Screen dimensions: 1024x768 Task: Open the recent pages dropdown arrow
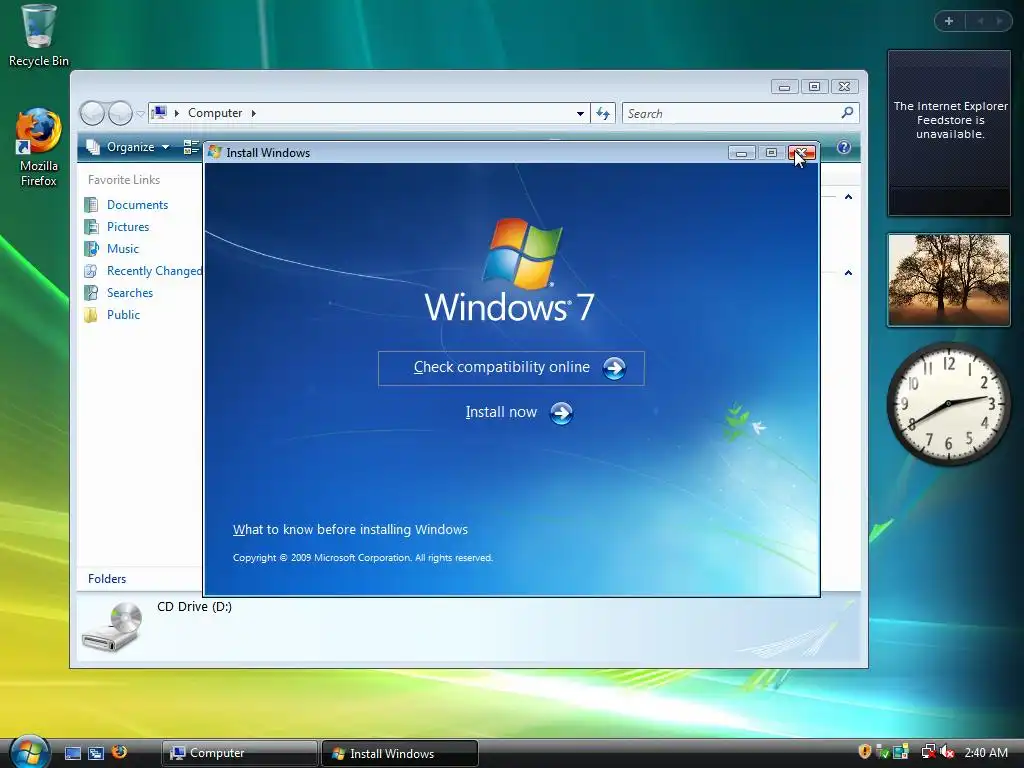(140, 114)
